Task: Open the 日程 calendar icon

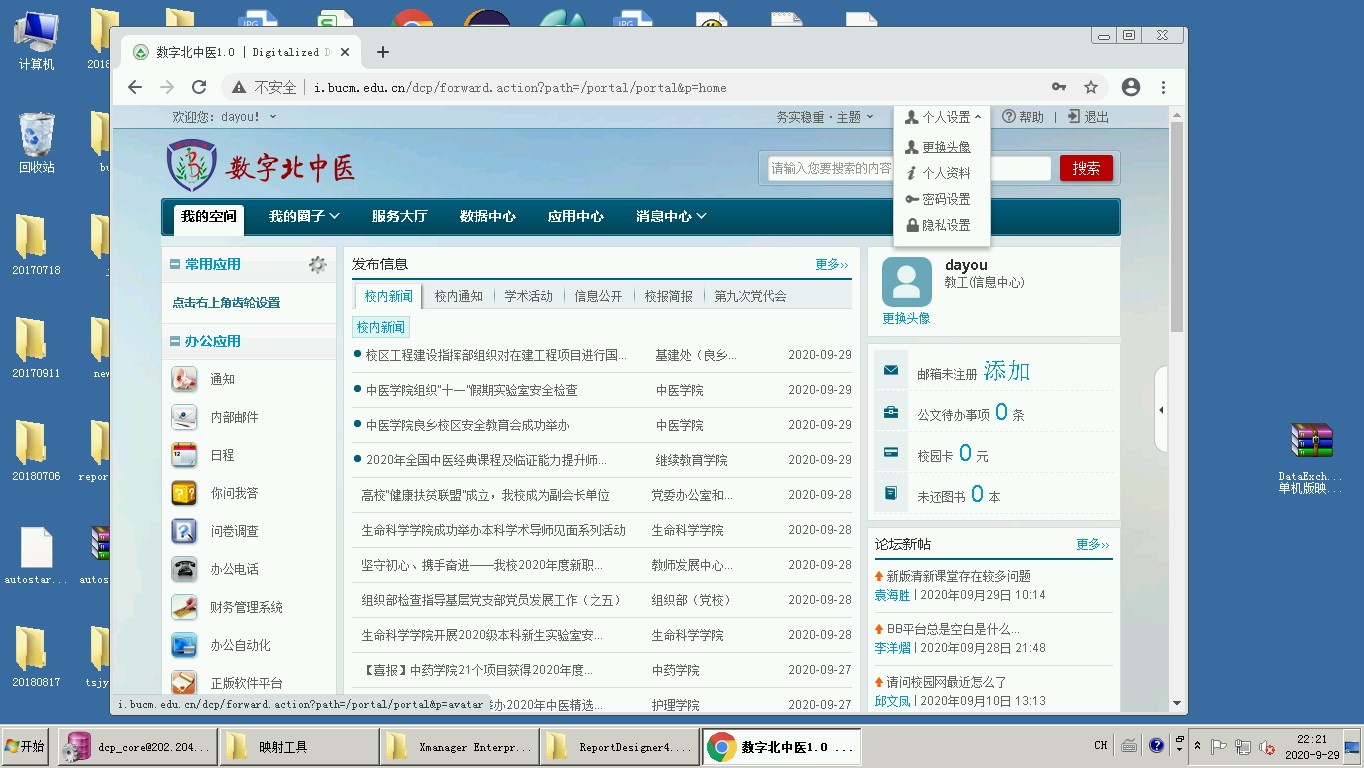Action: (184, 455)
